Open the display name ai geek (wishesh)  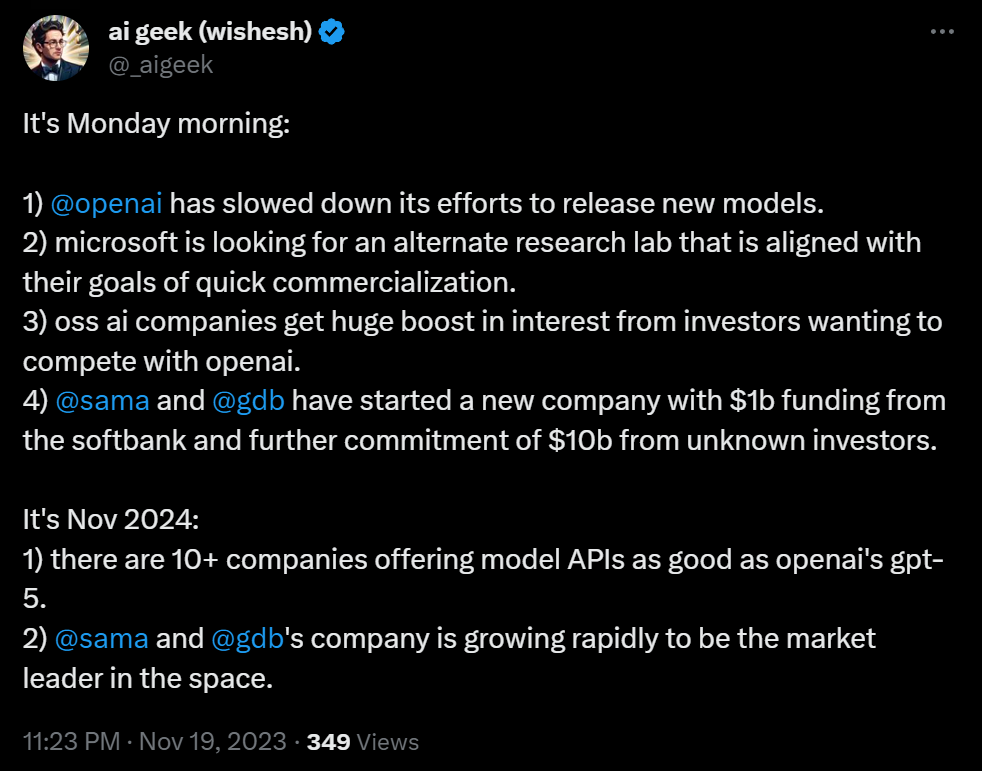[210, 31]
